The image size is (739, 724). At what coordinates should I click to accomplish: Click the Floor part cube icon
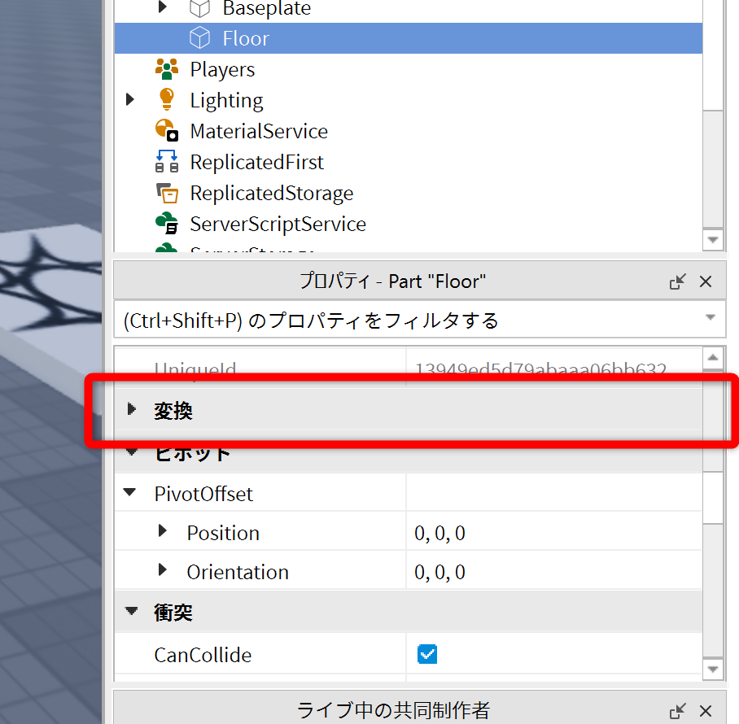coord(200,39)
